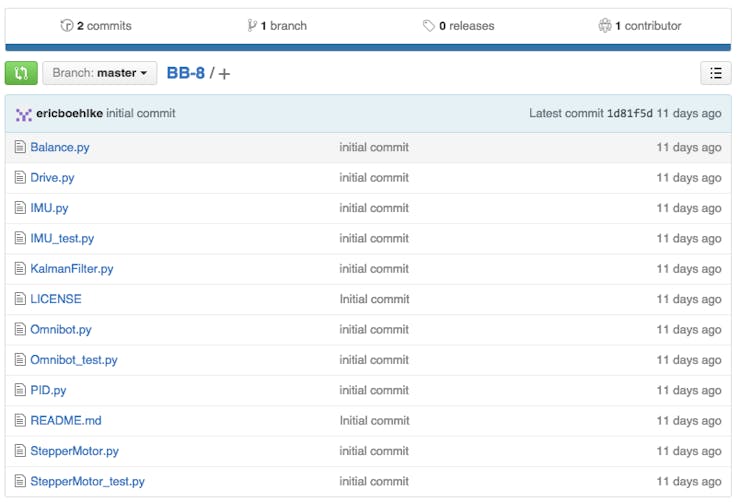The width and height of the screenshot is (740, 502).
Task: Click the file icon beside Omnibot.py
Action: 20,329
